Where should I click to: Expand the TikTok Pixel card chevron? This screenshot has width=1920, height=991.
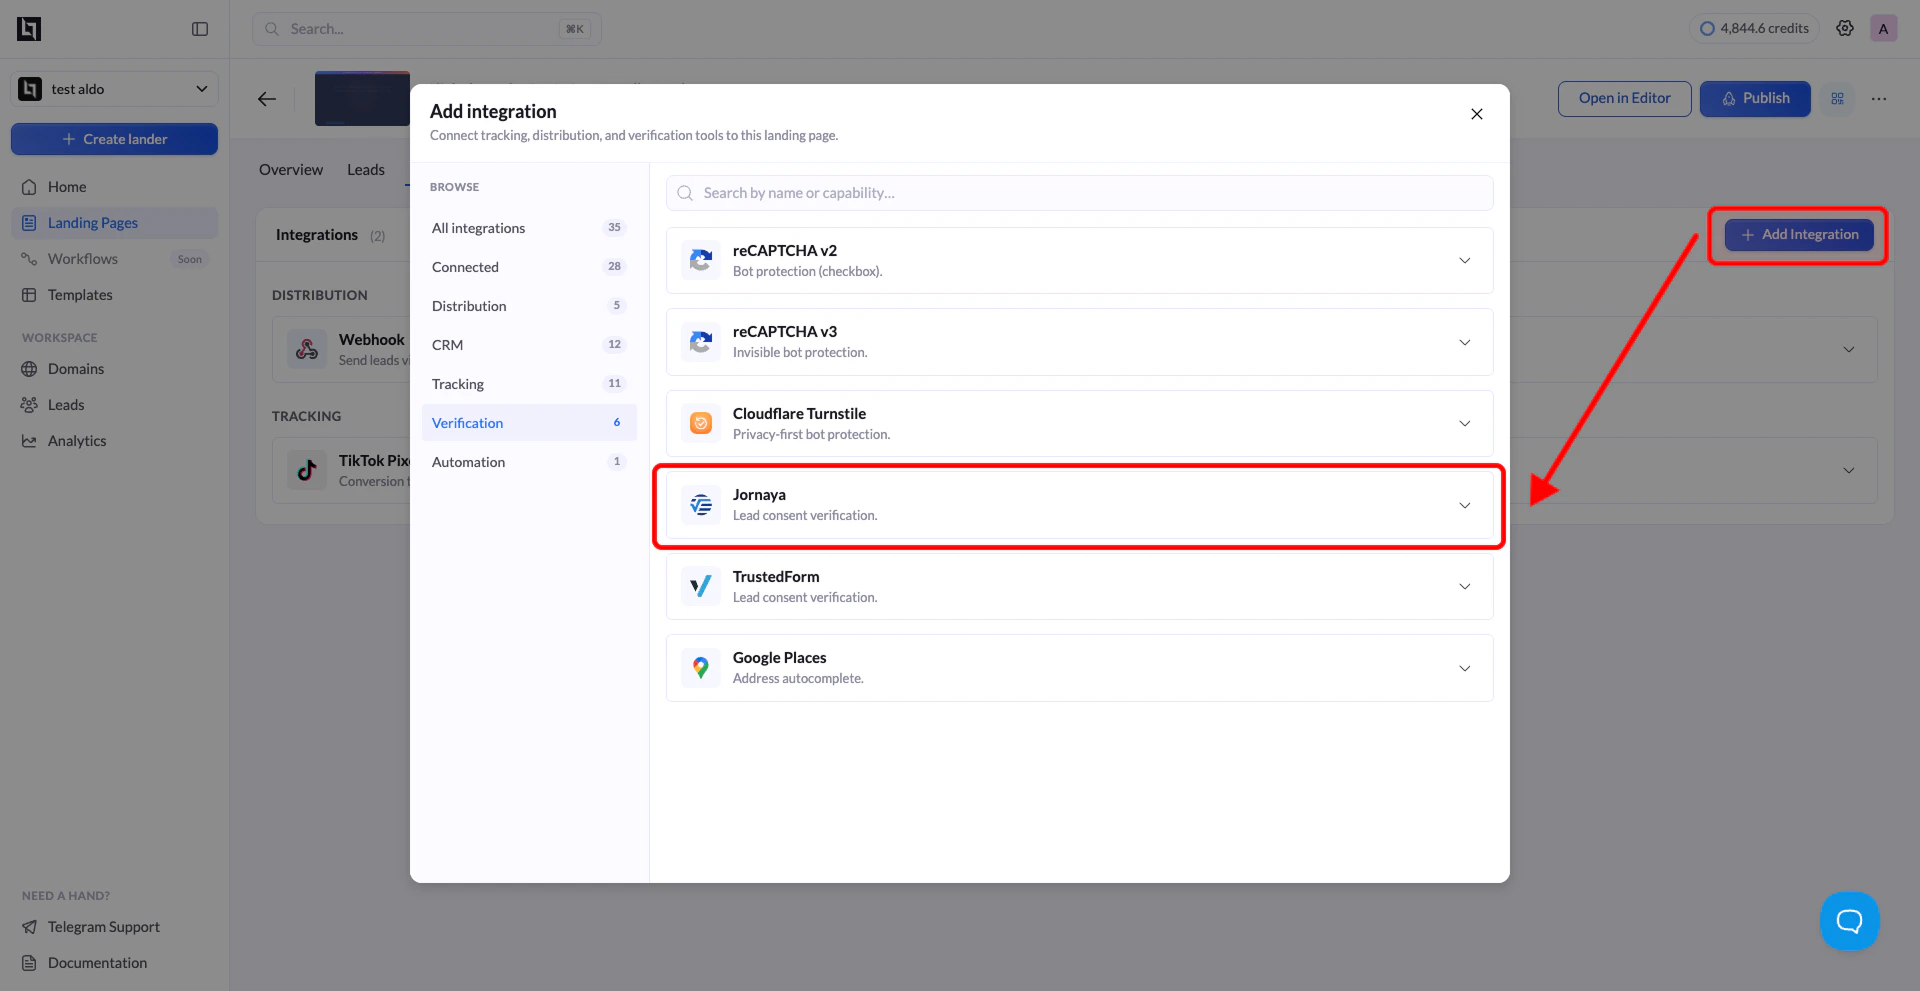1849,470
